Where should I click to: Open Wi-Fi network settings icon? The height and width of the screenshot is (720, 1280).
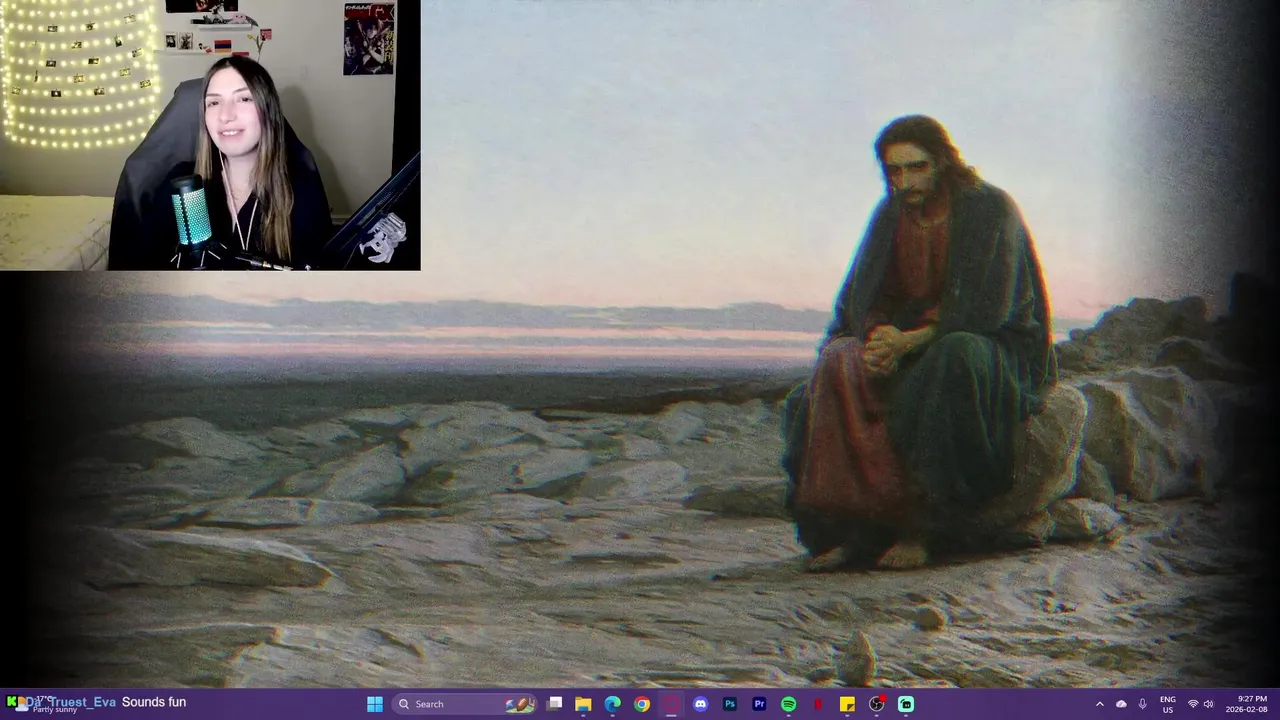(x=1193, y=704)
